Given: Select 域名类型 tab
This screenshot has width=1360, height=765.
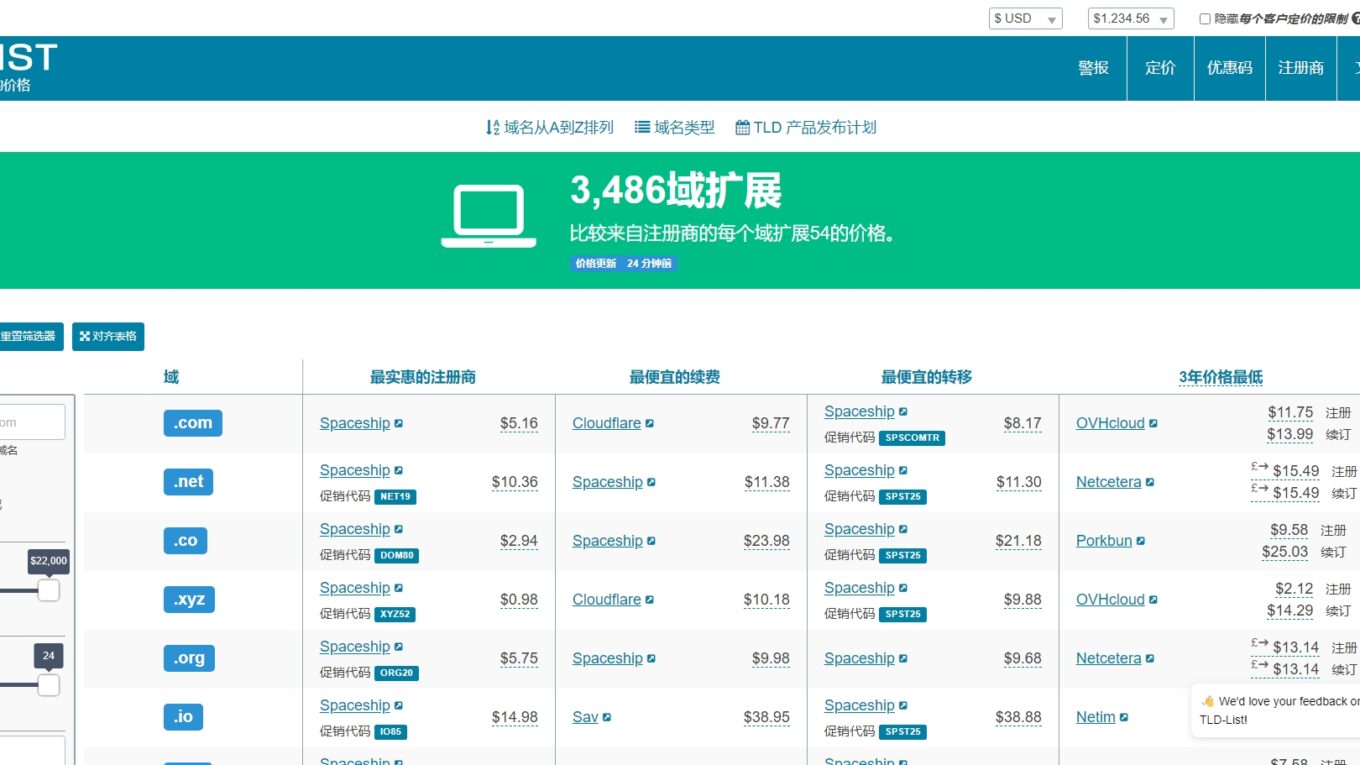Looking at the screenshot, I should 675,127.
